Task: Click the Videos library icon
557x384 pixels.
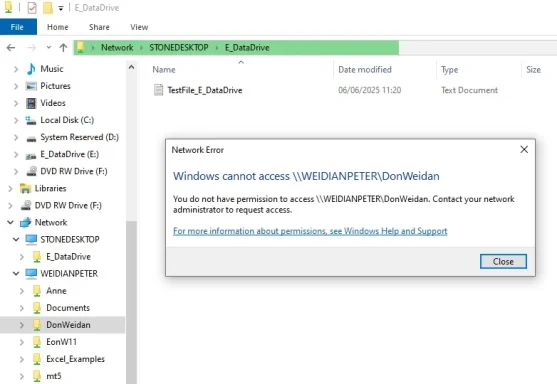Action: (x=31, y=103)
